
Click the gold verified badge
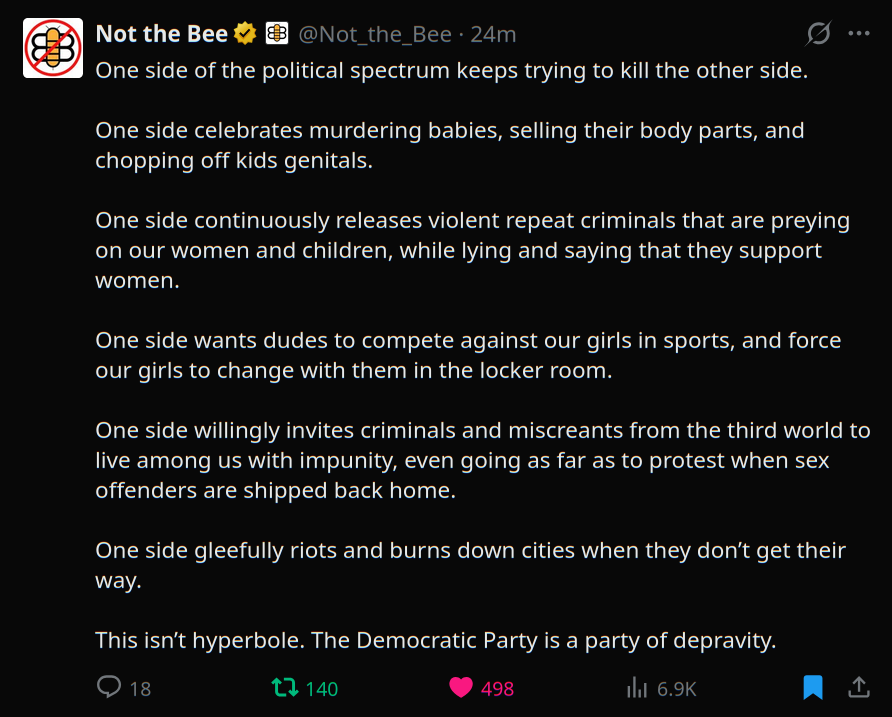[x=245, y=34]
